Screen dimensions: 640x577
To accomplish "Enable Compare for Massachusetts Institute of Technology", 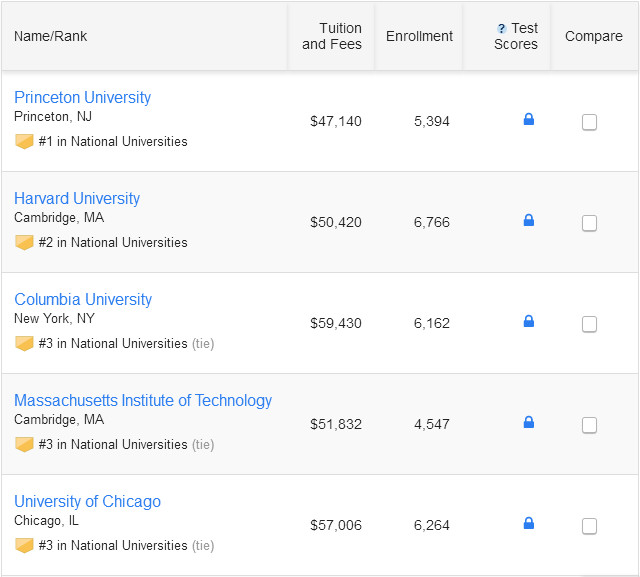I will coord(589,425).
